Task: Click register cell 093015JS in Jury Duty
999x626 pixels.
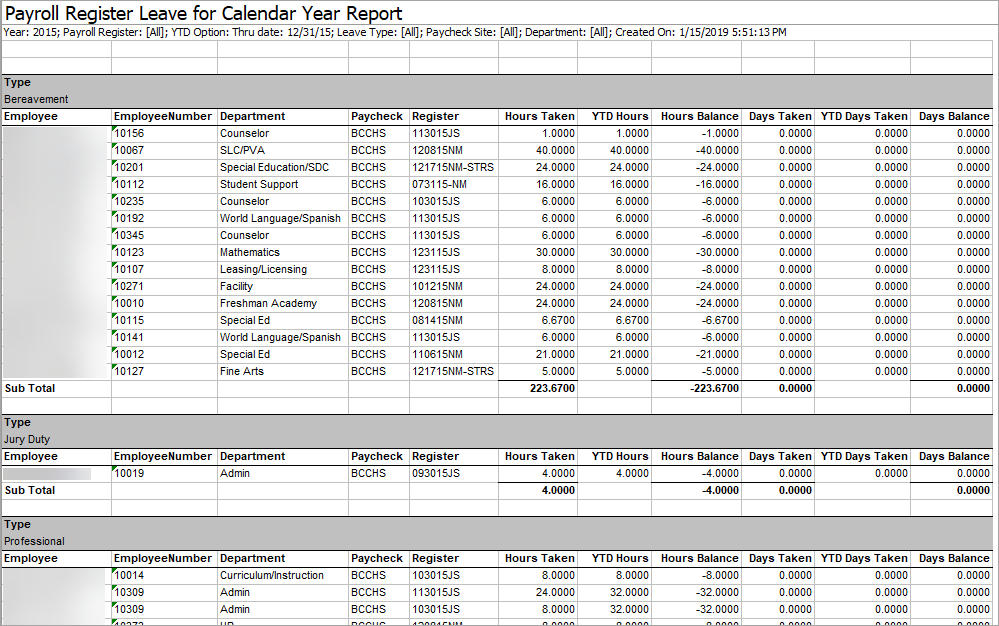Action: pyautogui.click(x=436, y=473)
